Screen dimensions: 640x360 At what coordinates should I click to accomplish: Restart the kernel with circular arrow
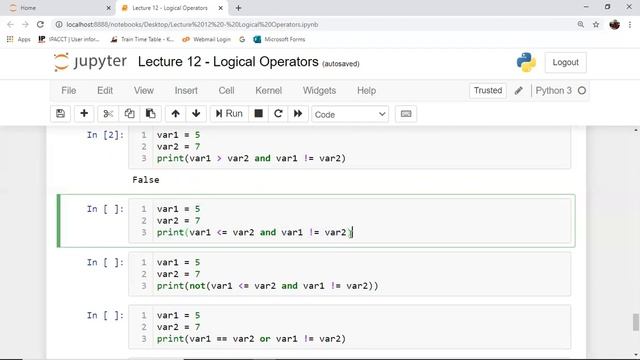[278, 114]
